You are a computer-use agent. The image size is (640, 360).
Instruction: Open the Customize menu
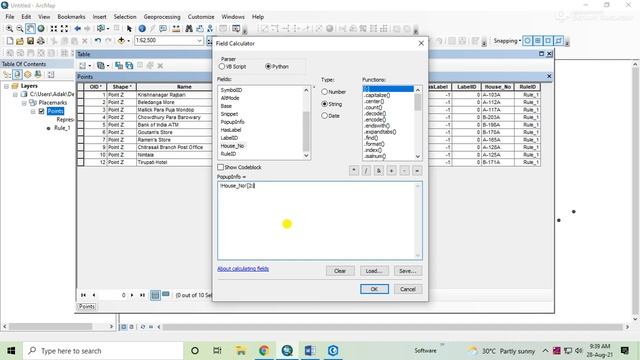(201, 17)
